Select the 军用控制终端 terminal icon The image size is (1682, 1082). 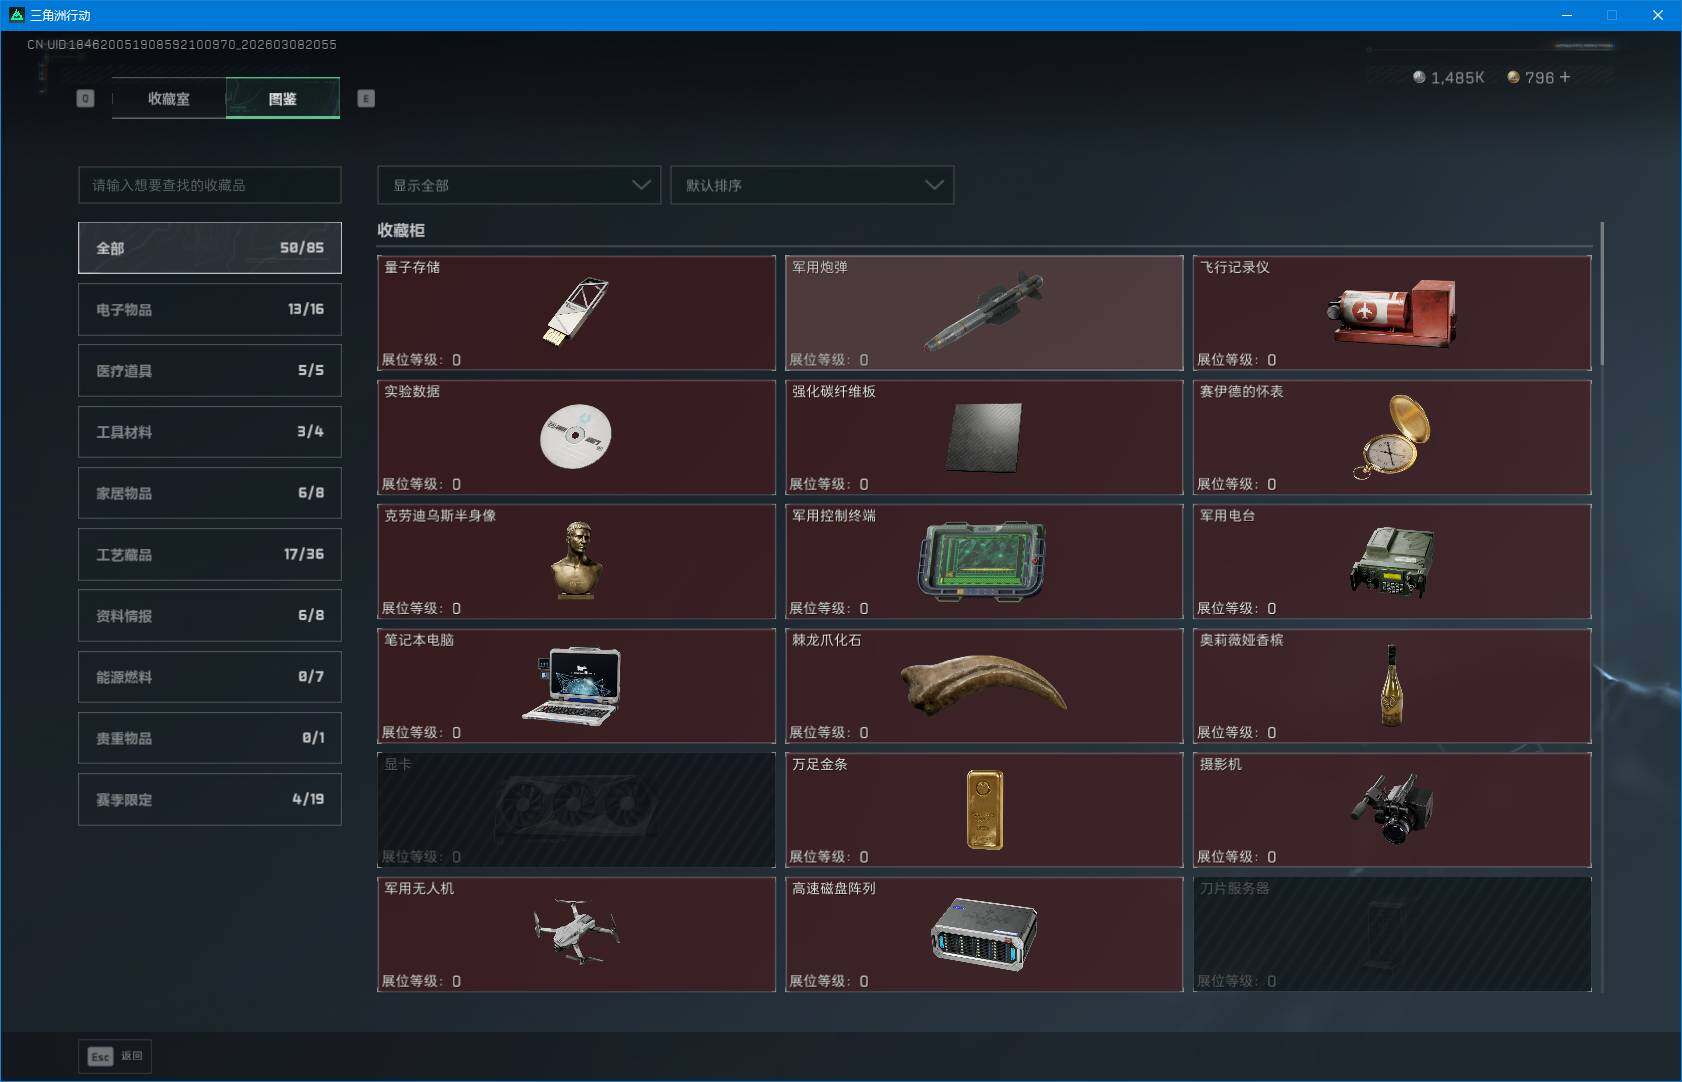tap(982, 561)
